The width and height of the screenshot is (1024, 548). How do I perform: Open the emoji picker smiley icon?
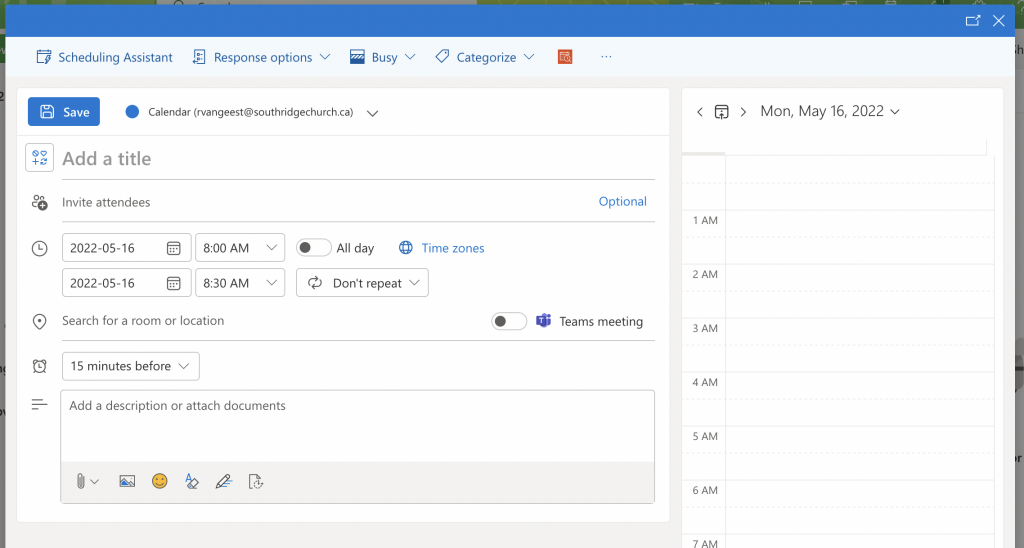[159, 481]
